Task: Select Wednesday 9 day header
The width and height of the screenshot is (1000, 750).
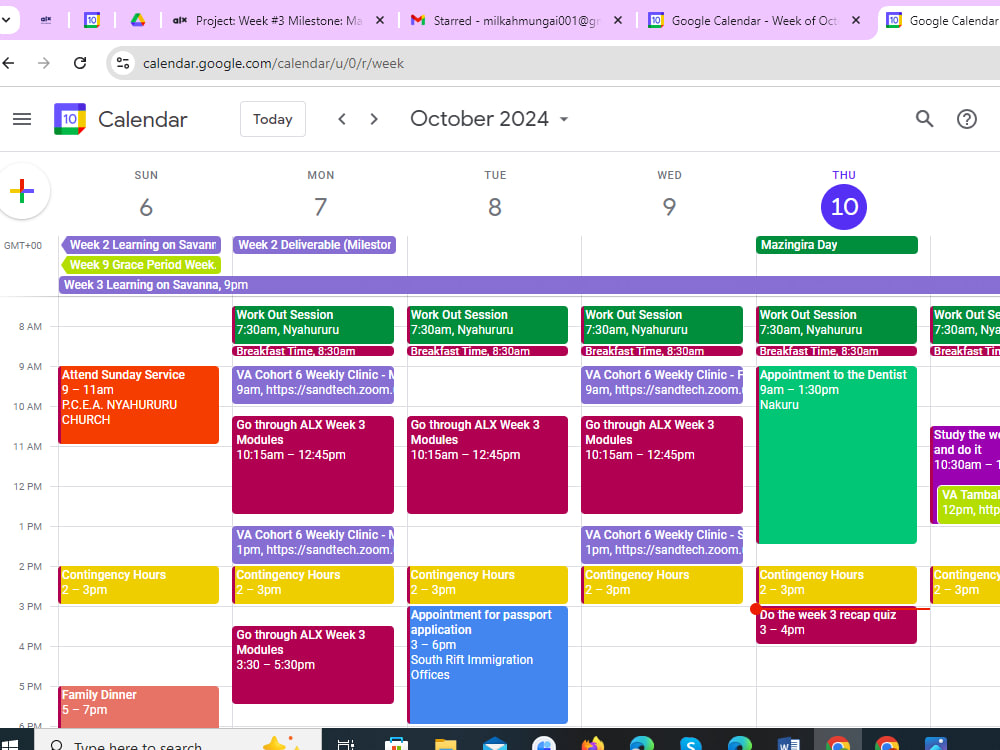Action: (x=669, y=207)
